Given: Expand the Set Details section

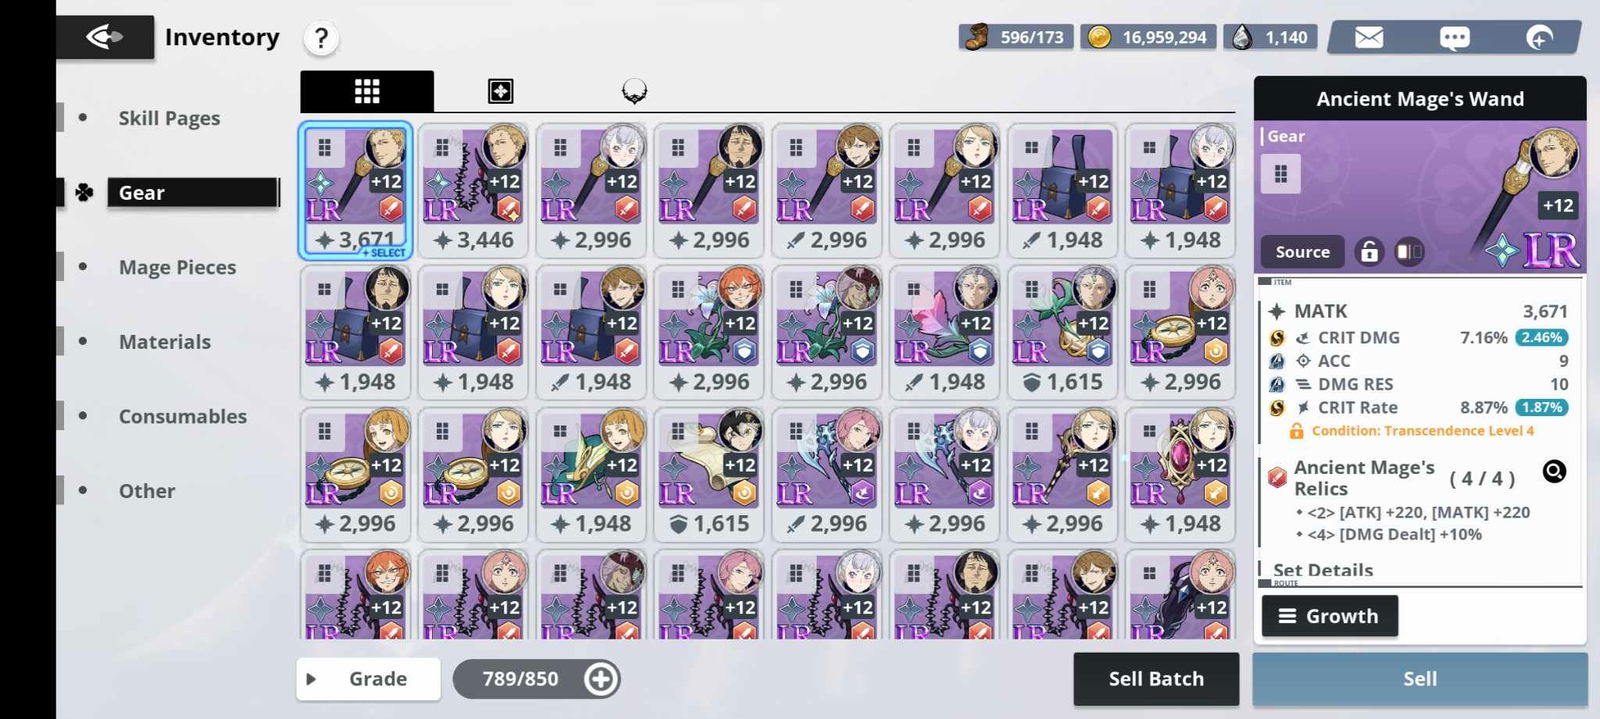Looking at the screenshot, I should tap(1323, 570).
